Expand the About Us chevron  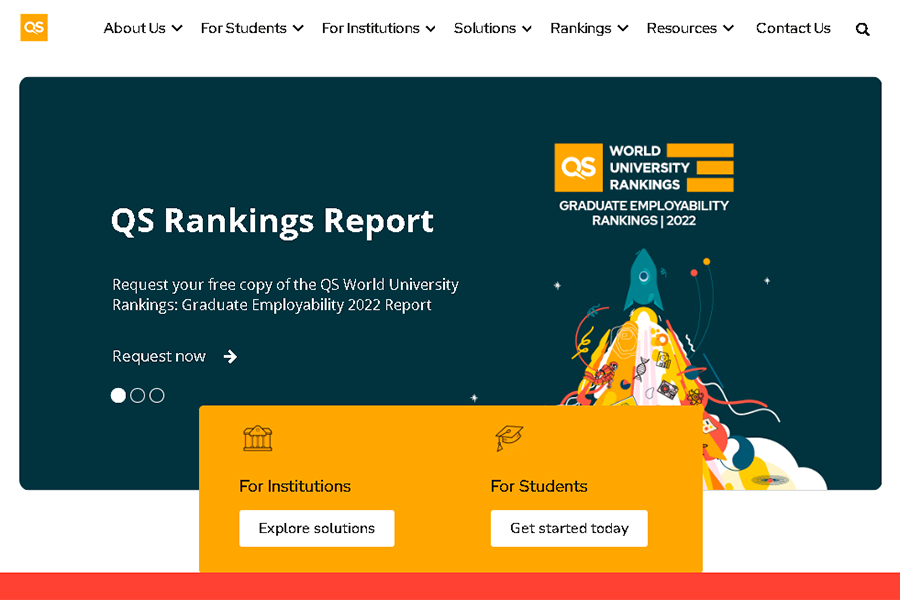pos(177,28)
